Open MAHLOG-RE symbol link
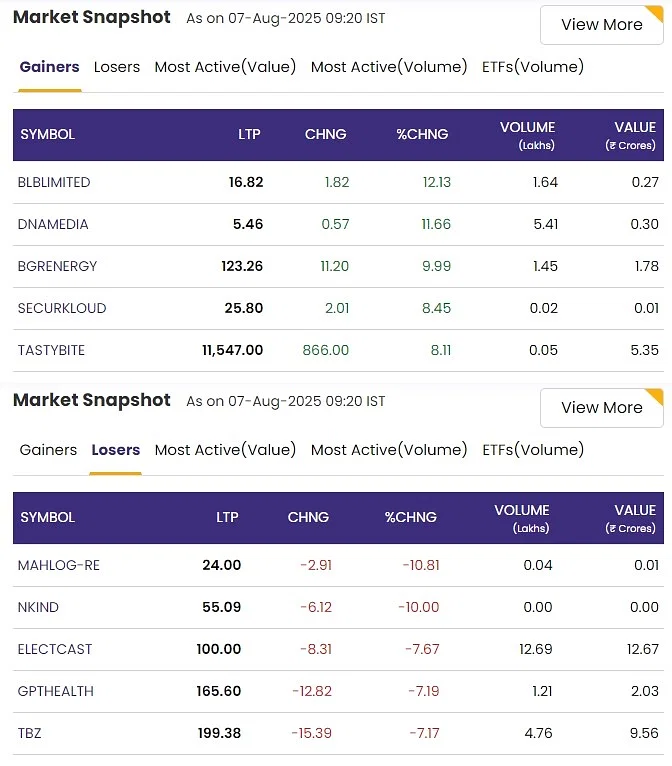Image resolution: width=672 pixels, height=766 pixels. point(59,565)
